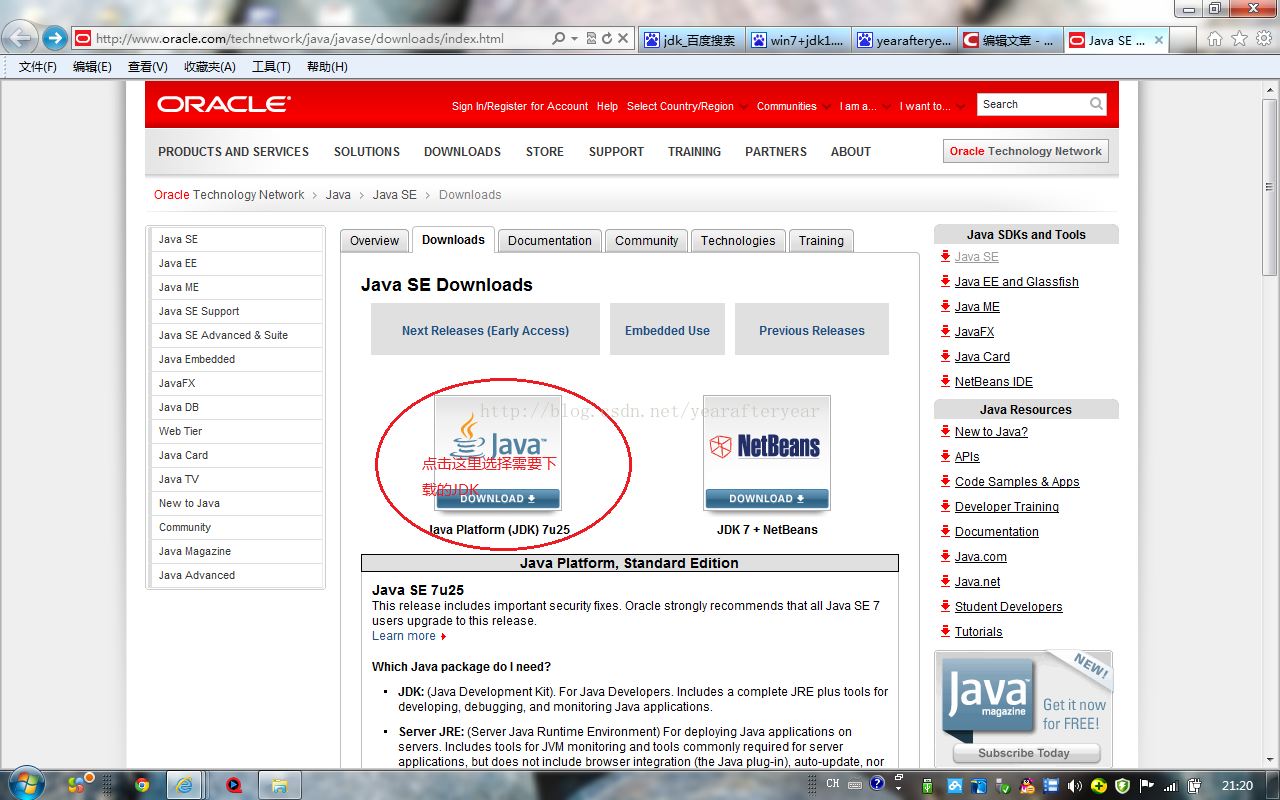This screenshot has width=1280, height=800.
Task: Click the Embedded Use button
Action: [667, 330]
